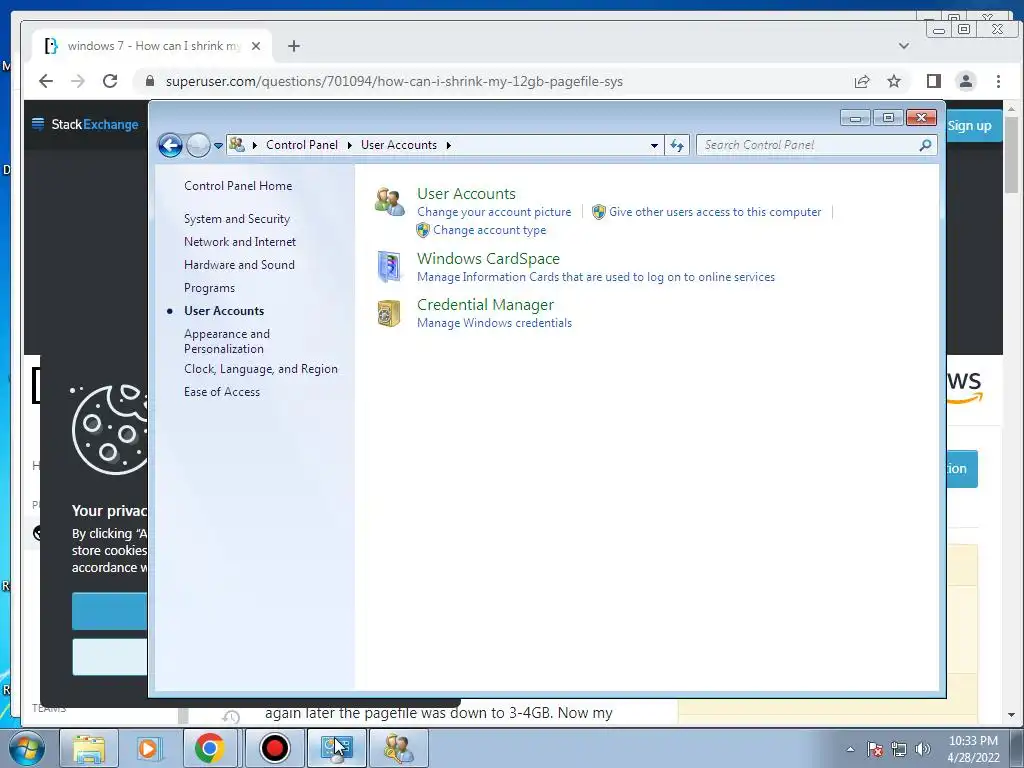Open Windows CardSpace heading link
The width and height of the screenshot is (1024, 768).
488,259
